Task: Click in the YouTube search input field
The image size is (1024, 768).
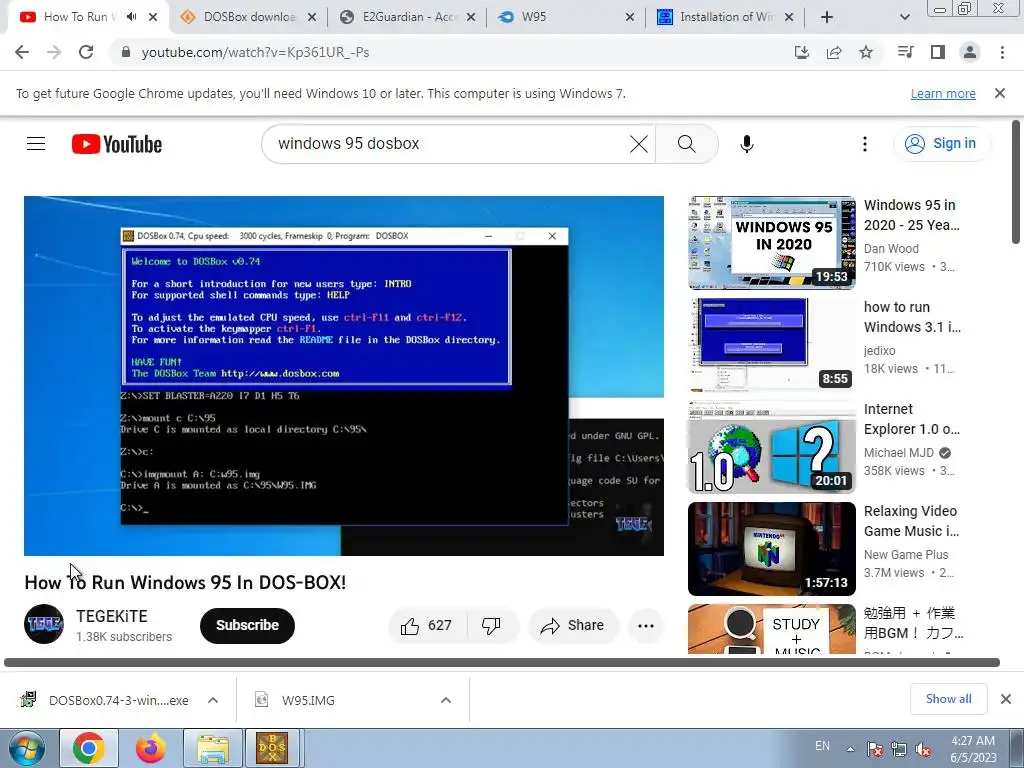Action: click(x=451, y=144)
